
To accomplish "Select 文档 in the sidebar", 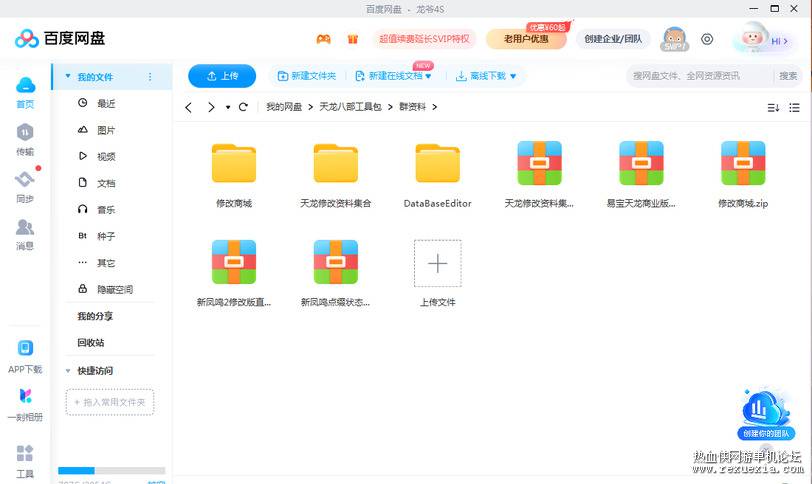I will (x=106, y=183).
